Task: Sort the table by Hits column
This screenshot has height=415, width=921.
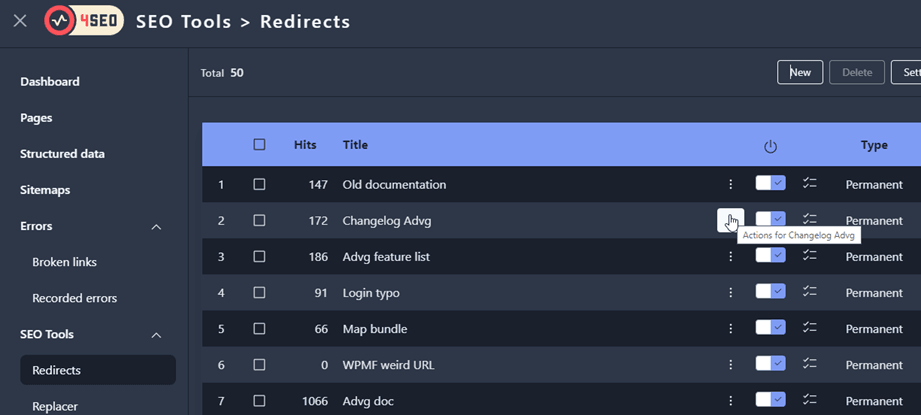Action: pos(305,145)
